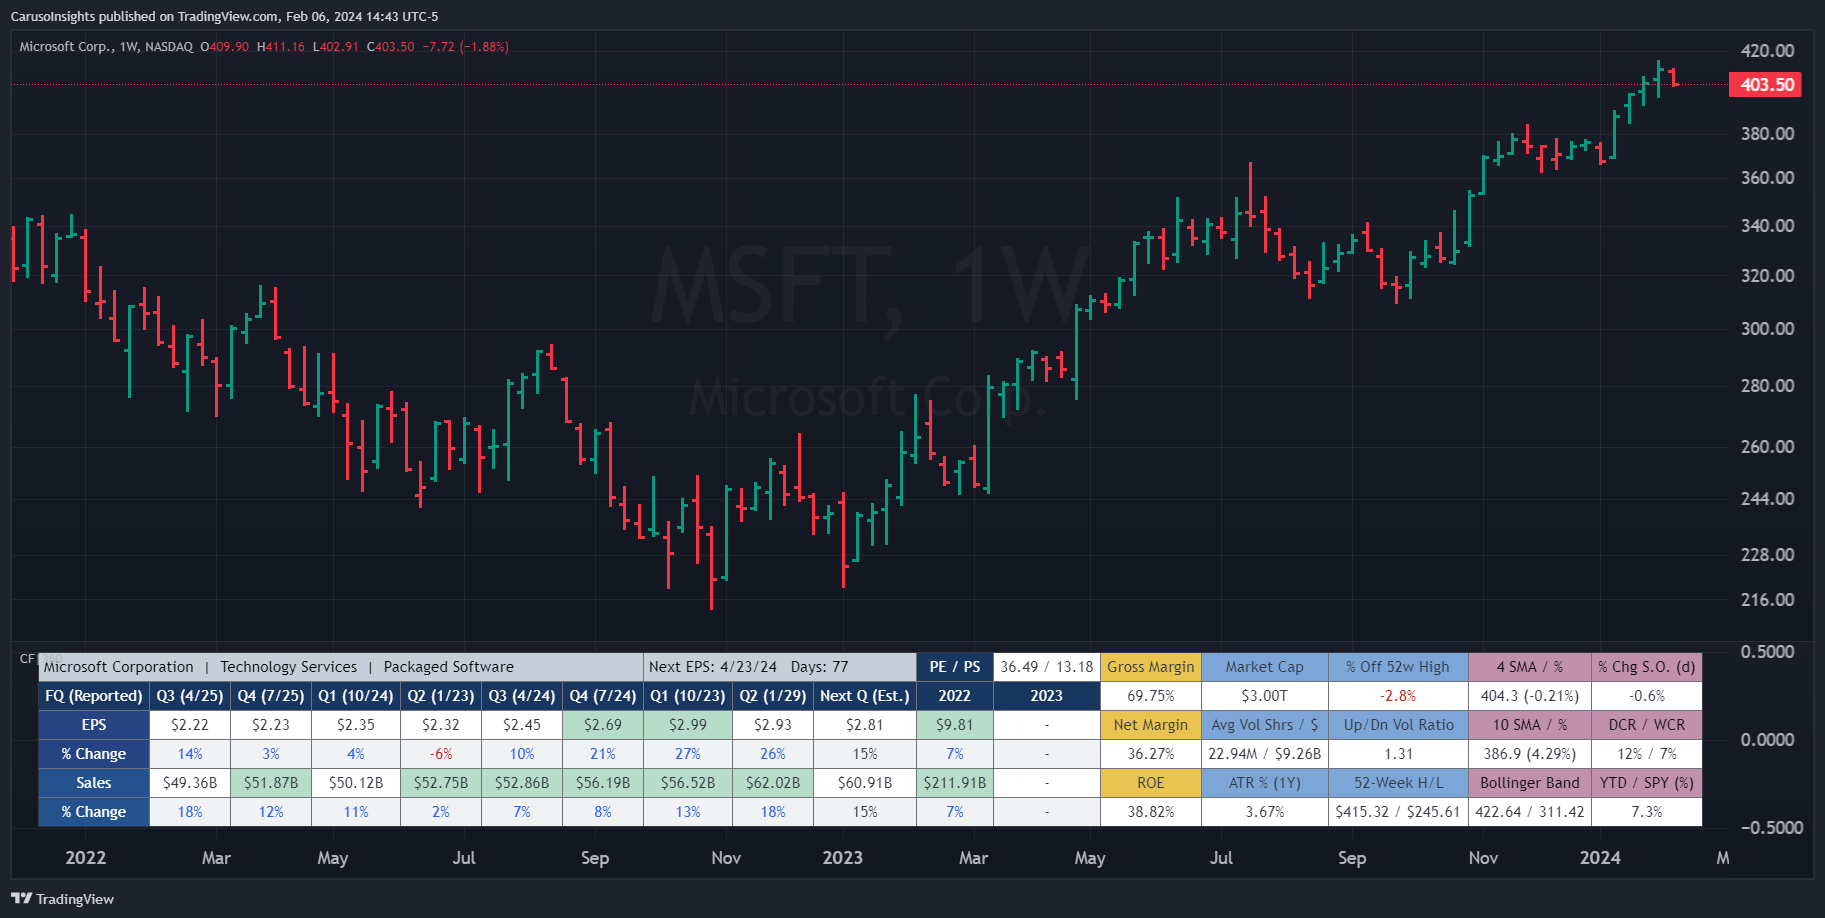
Task: Click the '4 SMA / %' header cell
Action: 1530,667
